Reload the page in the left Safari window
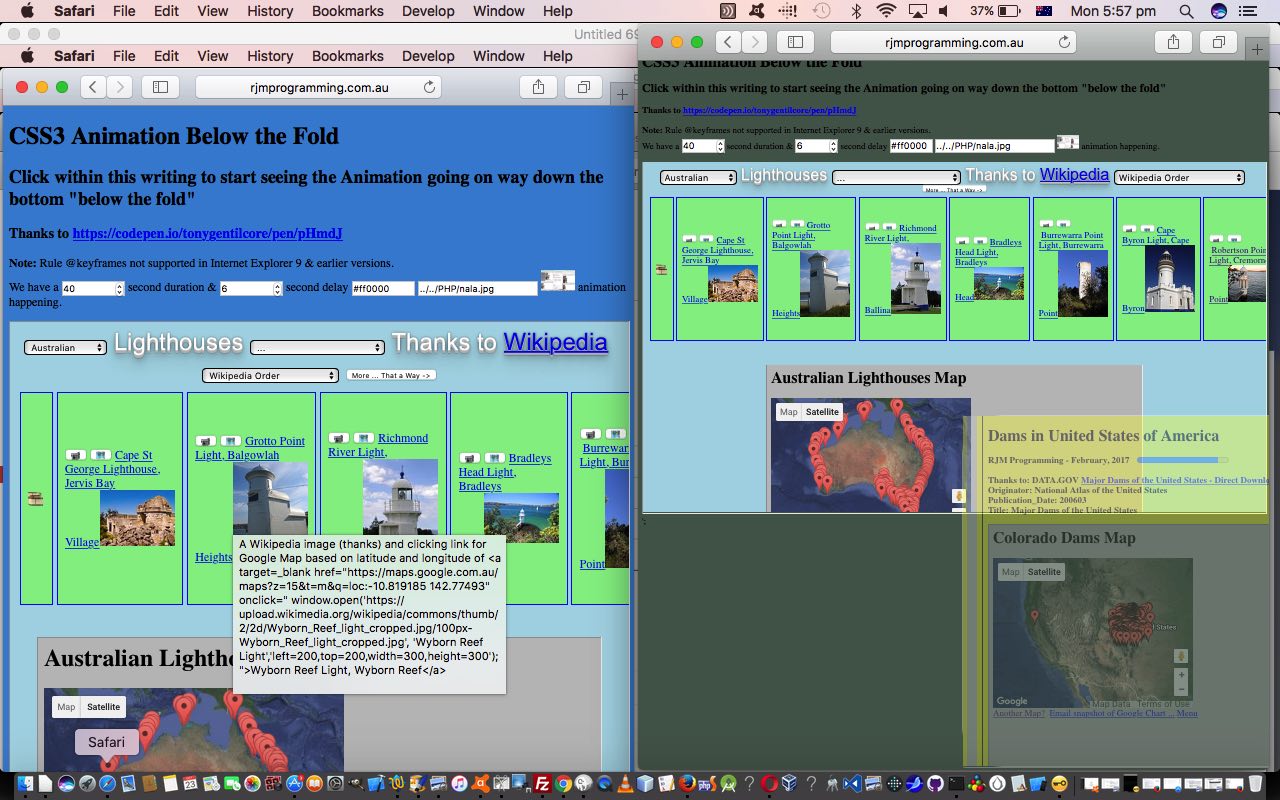This screenshot has width=1280, height=800. (x=429, y=87)
